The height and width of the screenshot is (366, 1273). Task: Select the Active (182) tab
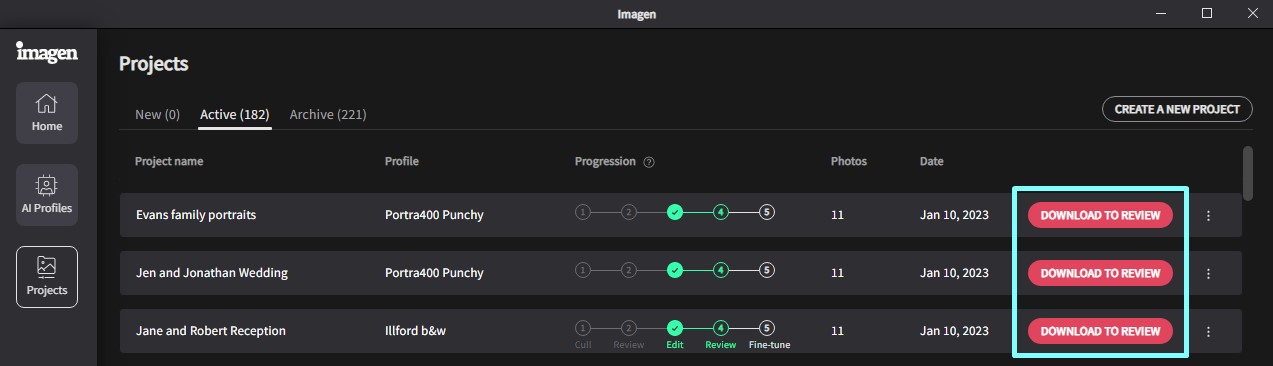(x=235, y=114)
